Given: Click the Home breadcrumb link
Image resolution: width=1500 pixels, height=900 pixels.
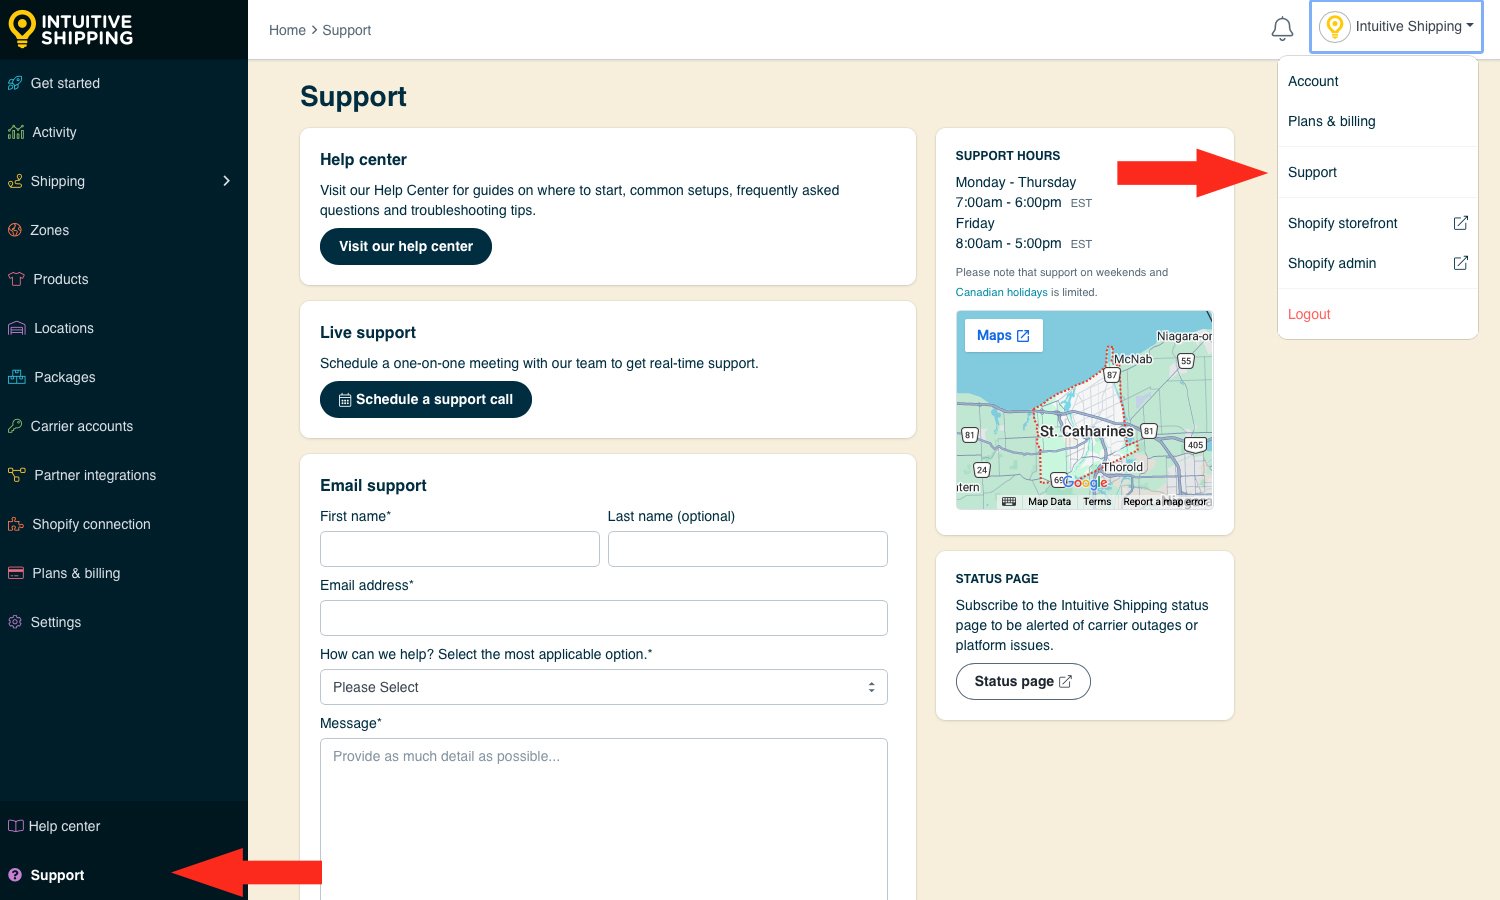Looking at the screenshot, I should point(287,30).
